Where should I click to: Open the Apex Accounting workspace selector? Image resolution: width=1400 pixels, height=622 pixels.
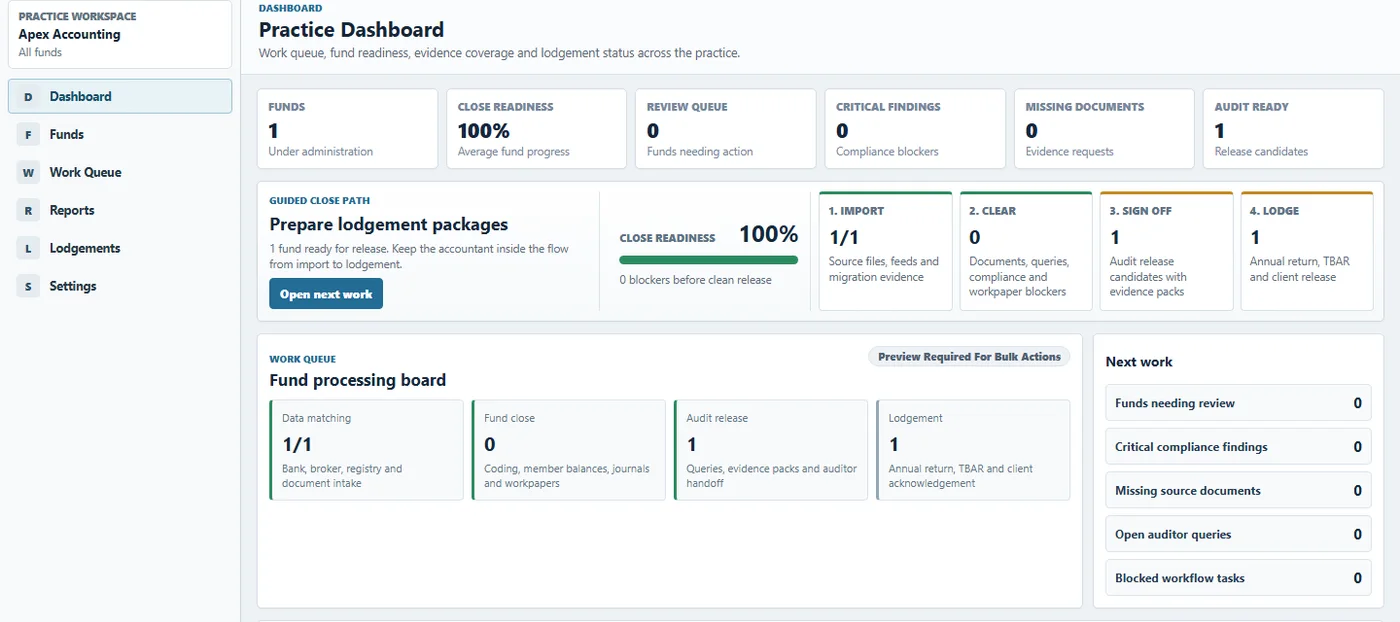point(120,34)
